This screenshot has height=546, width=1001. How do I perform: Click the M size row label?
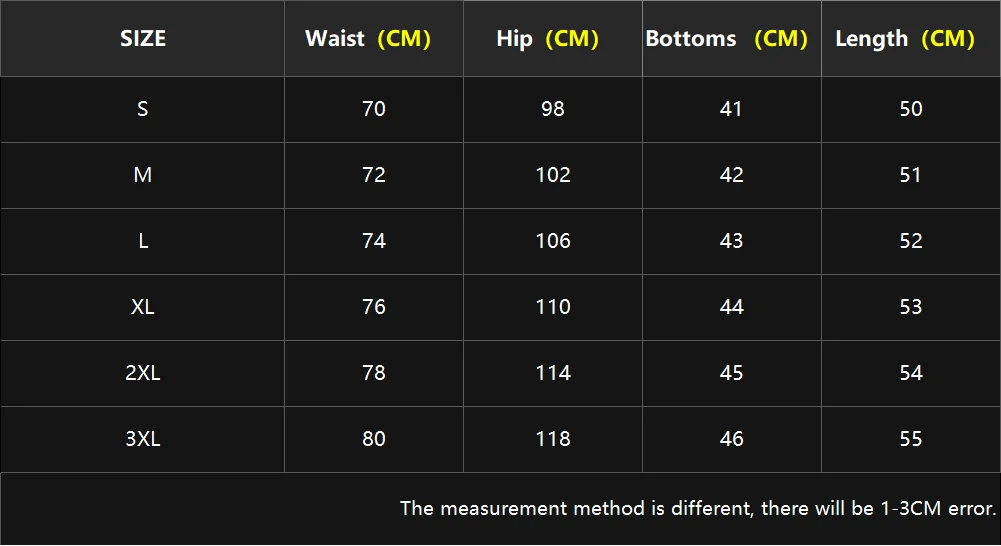[143, 175]
